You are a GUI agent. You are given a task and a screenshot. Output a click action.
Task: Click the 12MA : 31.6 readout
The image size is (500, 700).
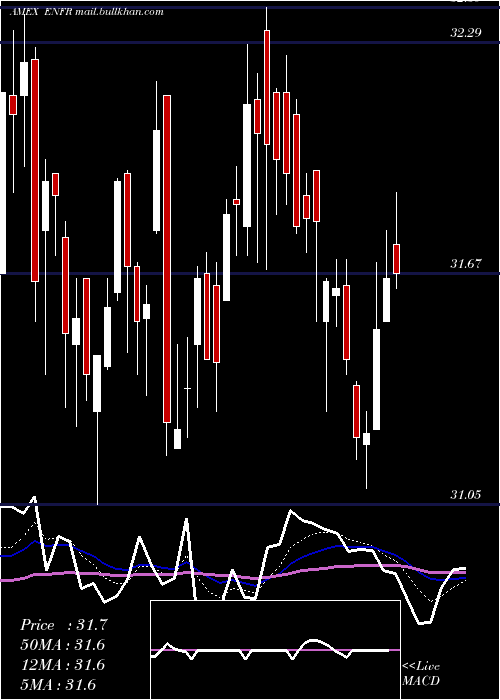pos(63,665)
